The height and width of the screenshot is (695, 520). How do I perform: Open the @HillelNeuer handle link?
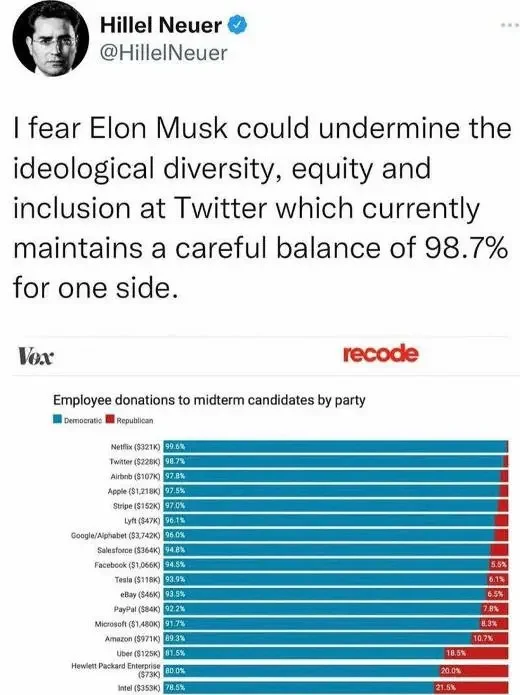164,53
